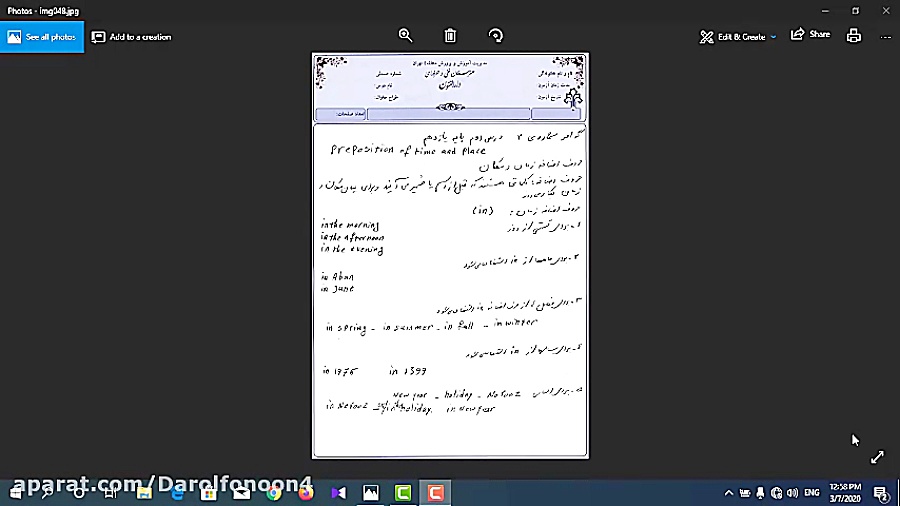Viewport: 900px width, 506px height.
Task: Share the photo
Action: pyautogui.click(x=810, y=34)
